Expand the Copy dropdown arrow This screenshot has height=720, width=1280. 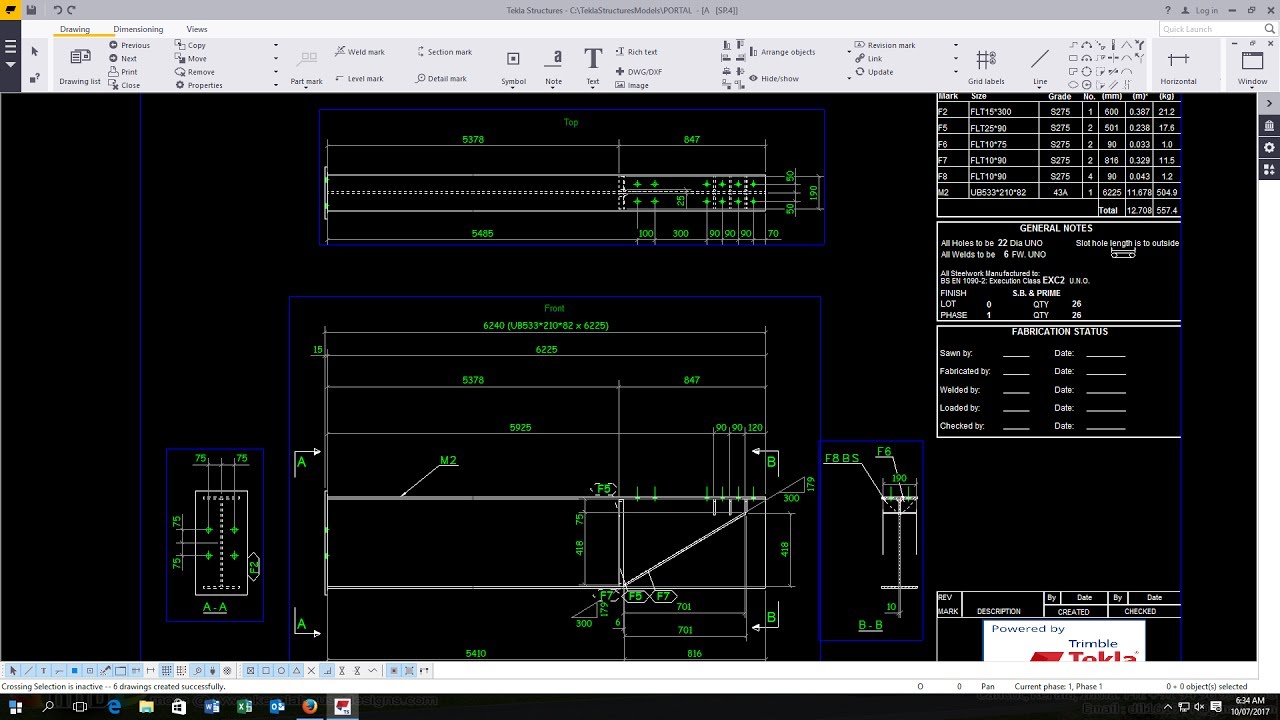(x=276, y=45)
